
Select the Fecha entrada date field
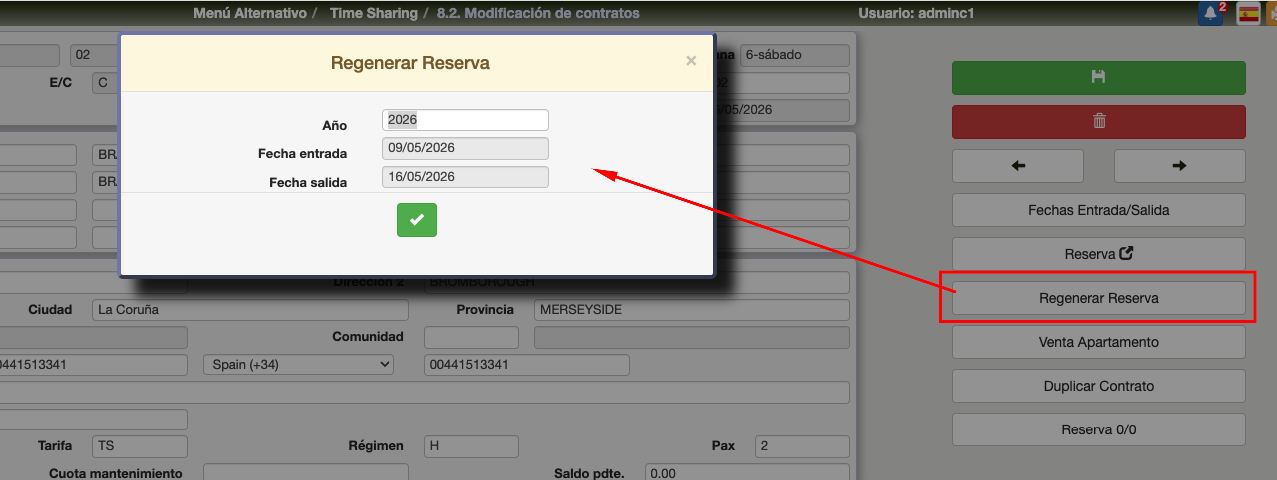(x=465, y=148)
